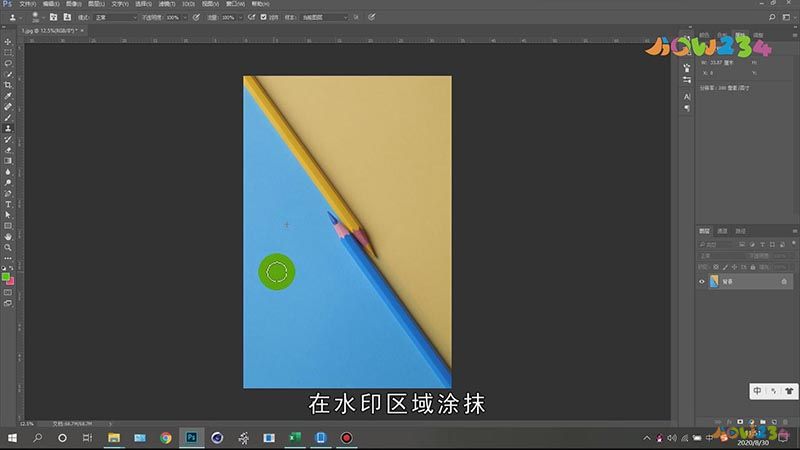This screenshot has width=800, height=450.
Task: Click the foreground green color swatch
Action: click(x=6, y=277)
